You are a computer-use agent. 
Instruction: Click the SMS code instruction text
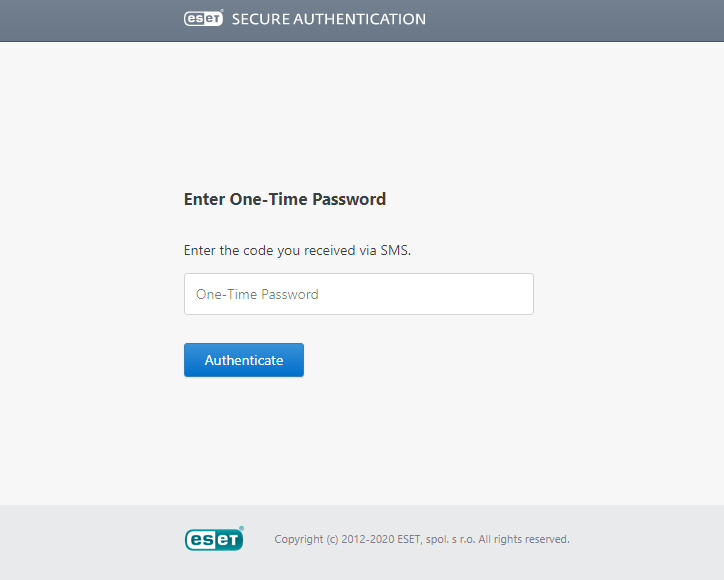[297, 250]
